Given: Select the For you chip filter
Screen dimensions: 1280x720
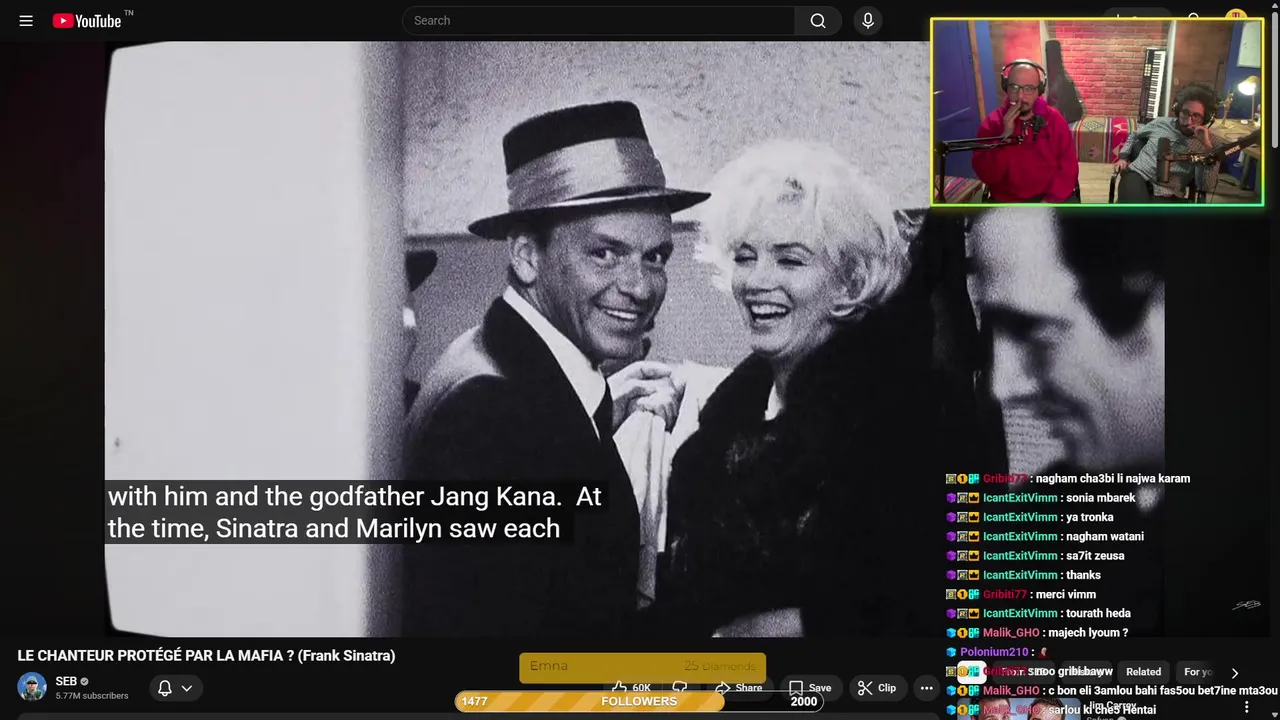Looking at the screenshot, I should pyautogui.click(x=1198, y=672).
